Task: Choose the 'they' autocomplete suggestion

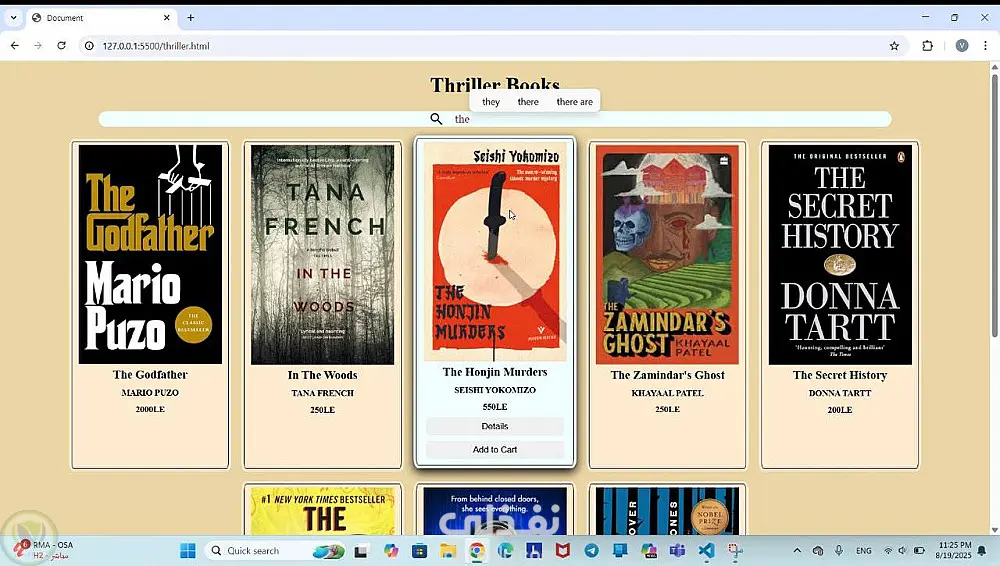Action: coord(491,101)
